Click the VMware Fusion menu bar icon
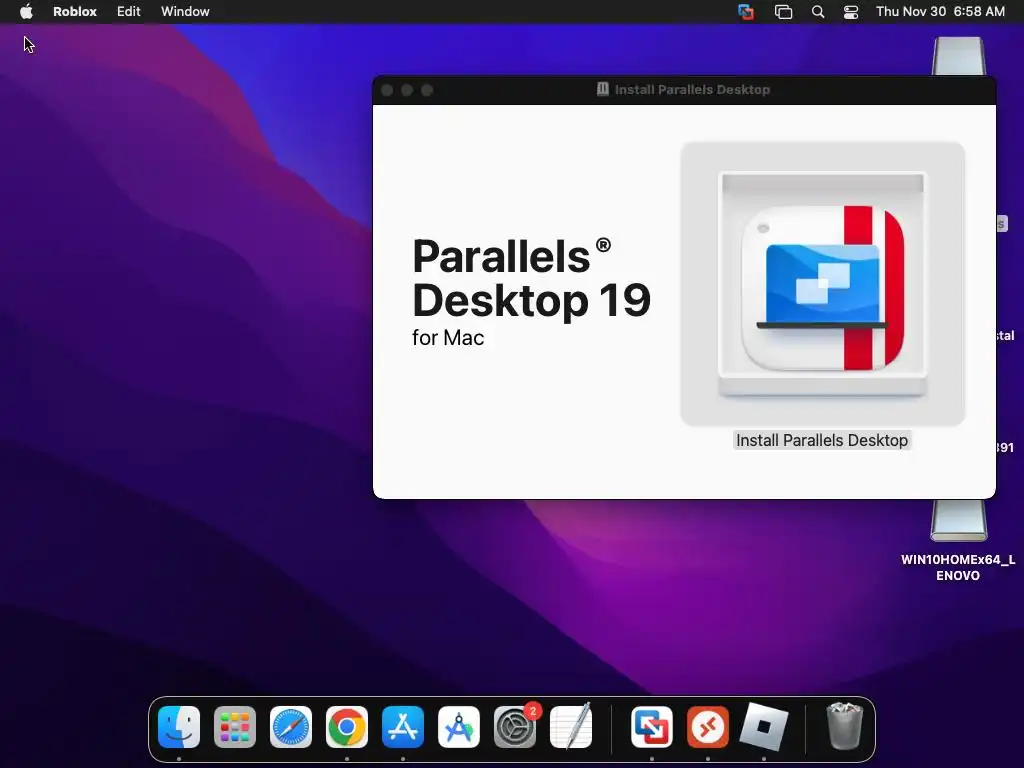 pyautogui.click(x=746, y=12)
